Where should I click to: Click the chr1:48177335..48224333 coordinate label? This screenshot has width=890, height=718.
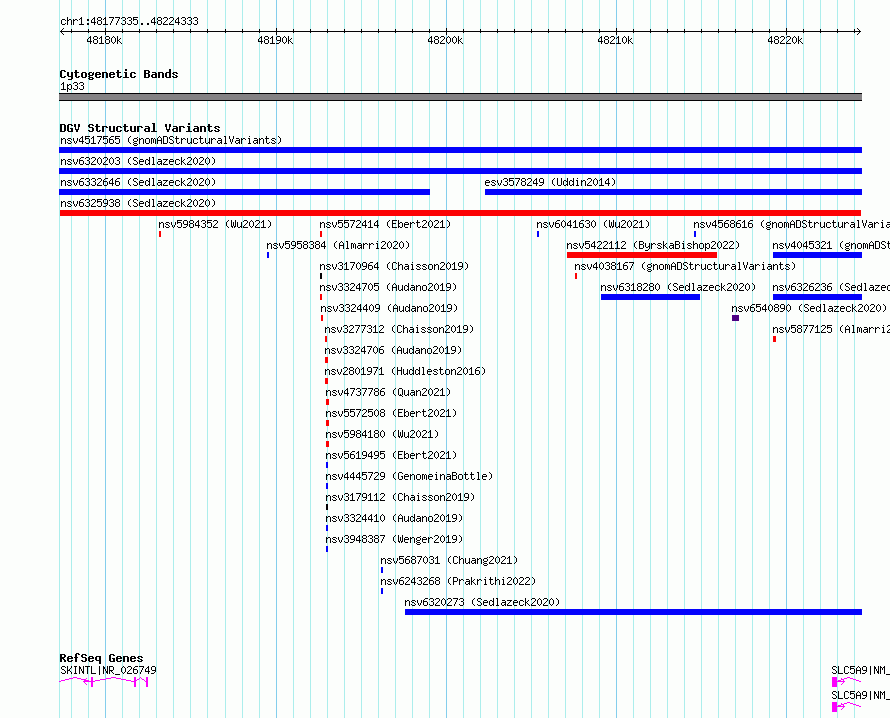pos(129,22)
